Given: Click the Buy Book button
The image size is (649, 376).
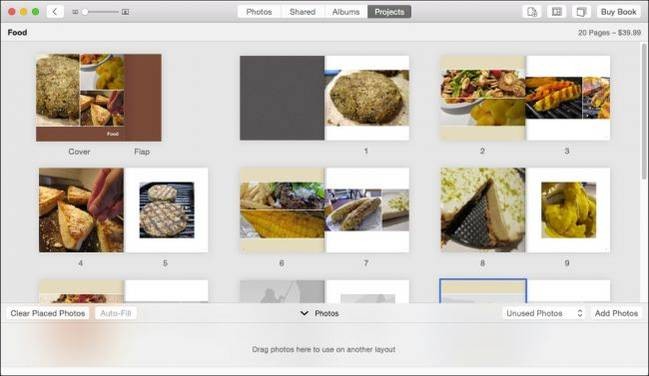Looking at the screenshot, I should click(618, 12).
